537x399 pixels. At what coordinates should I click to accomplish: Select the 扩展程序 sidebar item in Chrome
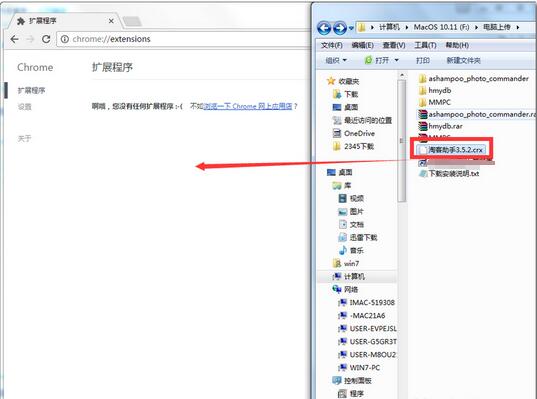(x=32, y=90)
